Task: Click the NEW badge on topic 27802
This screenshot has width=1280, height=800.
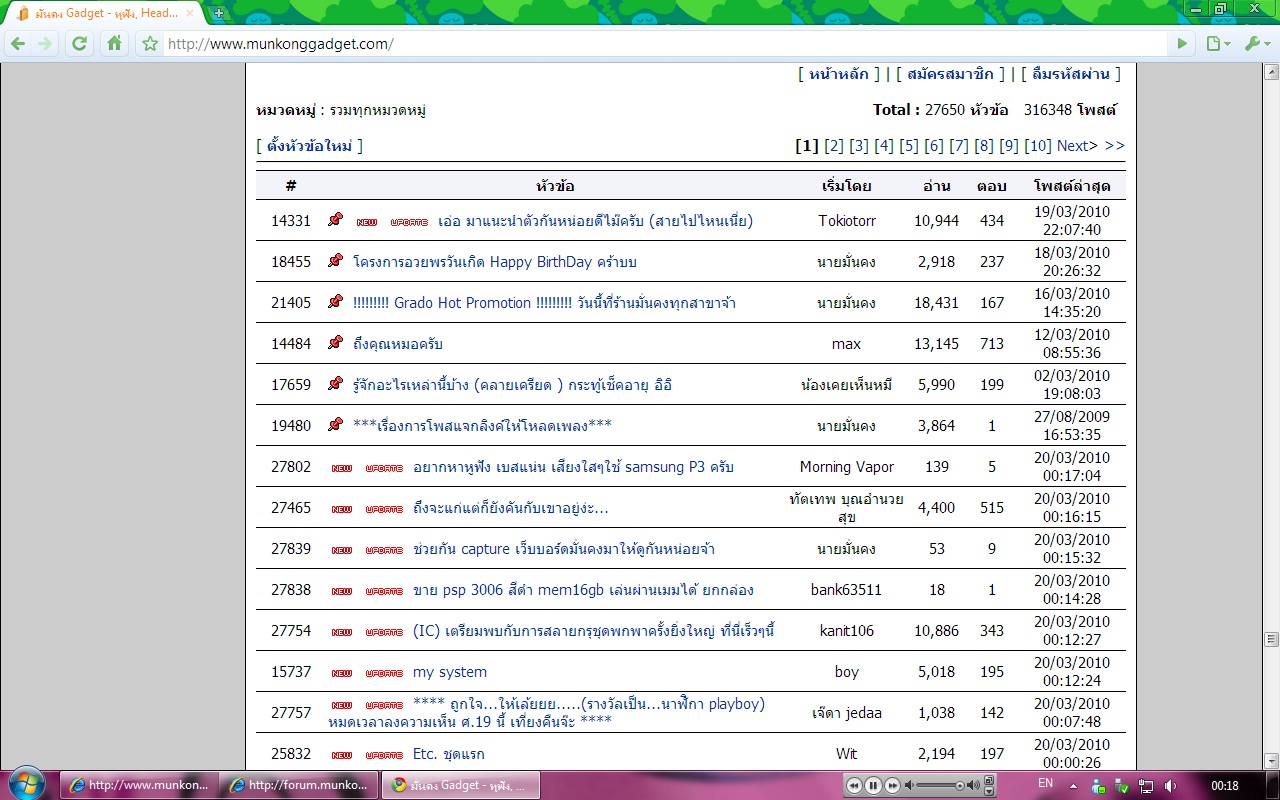Action: coord(342,468)
